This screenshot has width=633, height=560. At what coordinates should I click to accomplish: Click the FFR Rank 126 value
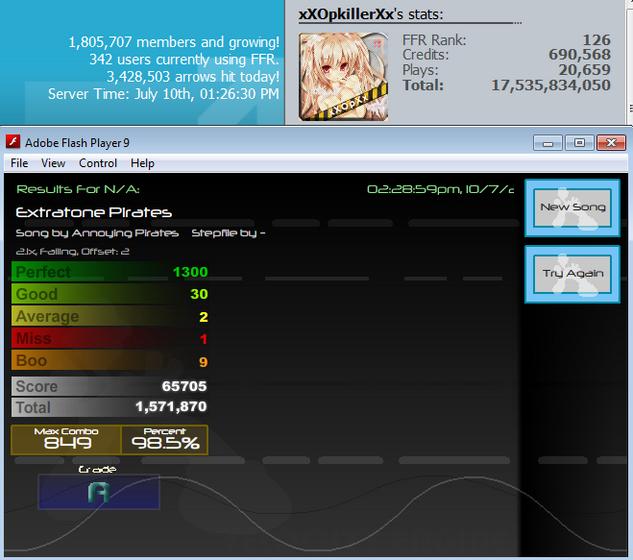pyautogui.click(x=596, y=40)
